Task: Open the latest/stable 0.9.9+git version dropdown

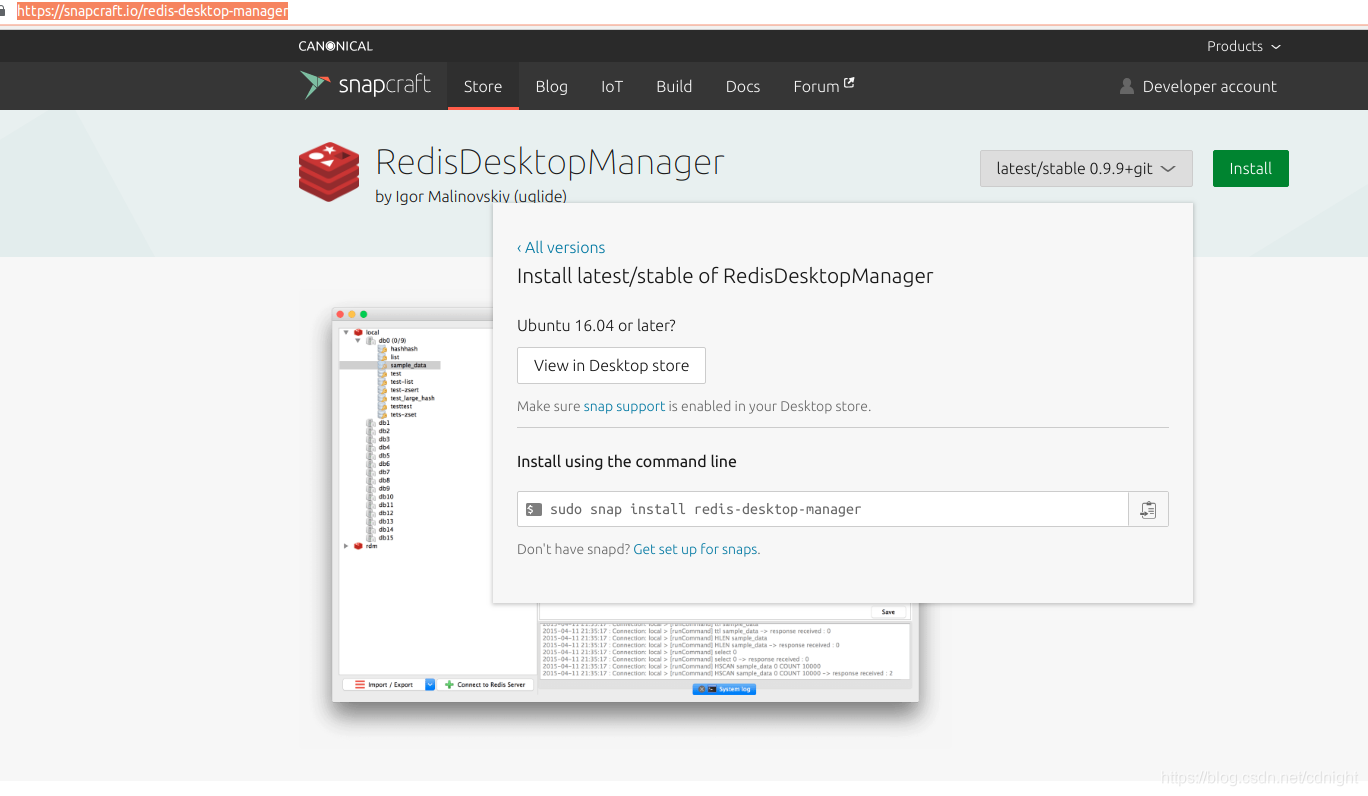Action: pos(1086,168)
